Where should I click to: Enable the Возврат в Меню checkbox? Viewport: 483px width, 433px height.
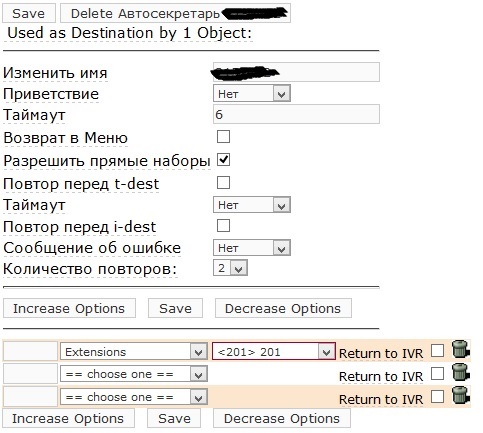(223, 136)
